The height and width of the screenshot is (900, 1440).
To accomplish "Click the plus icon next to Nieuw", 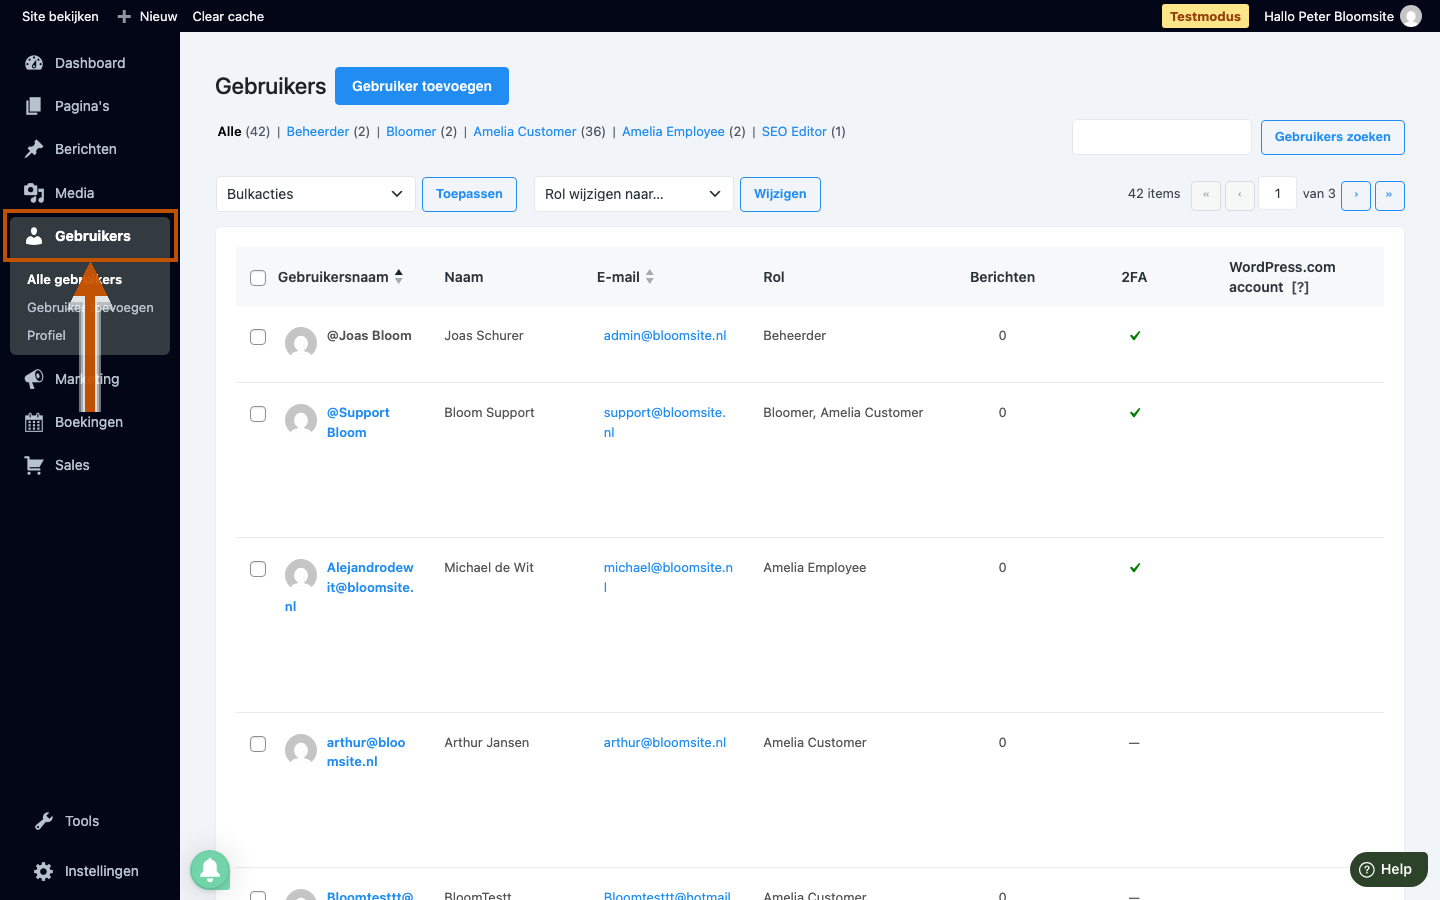I will pyautogui.click(x=124, y=16).
